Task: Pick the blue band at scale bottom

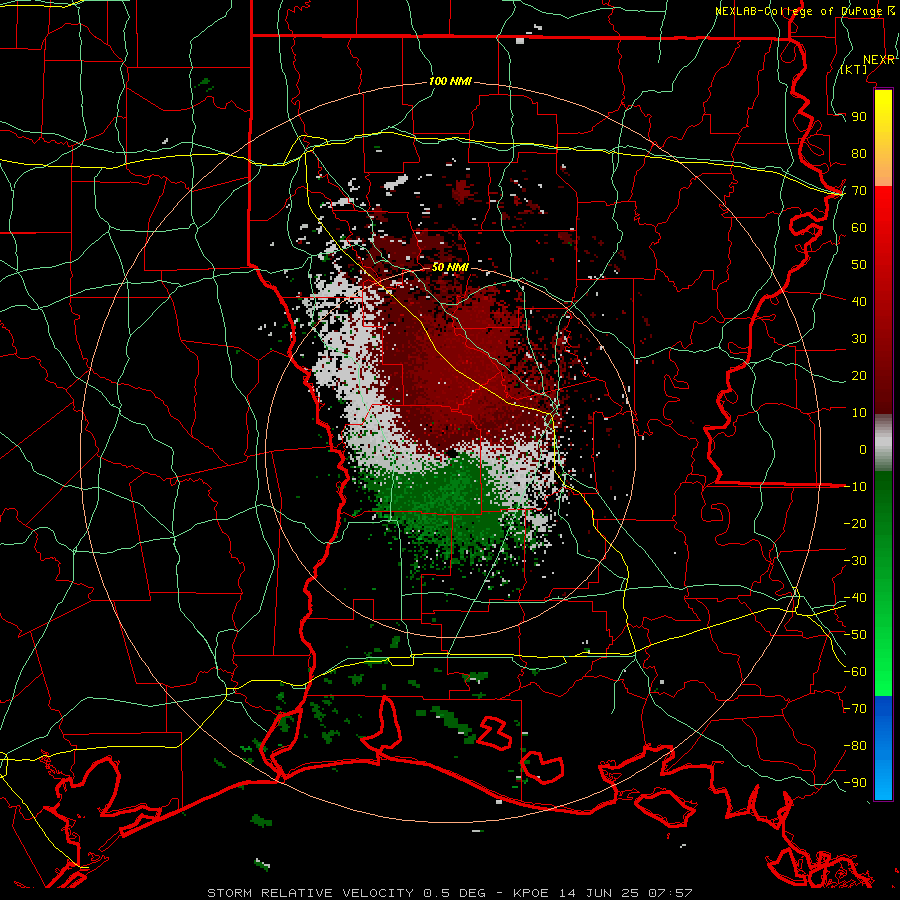Action: 883,748
